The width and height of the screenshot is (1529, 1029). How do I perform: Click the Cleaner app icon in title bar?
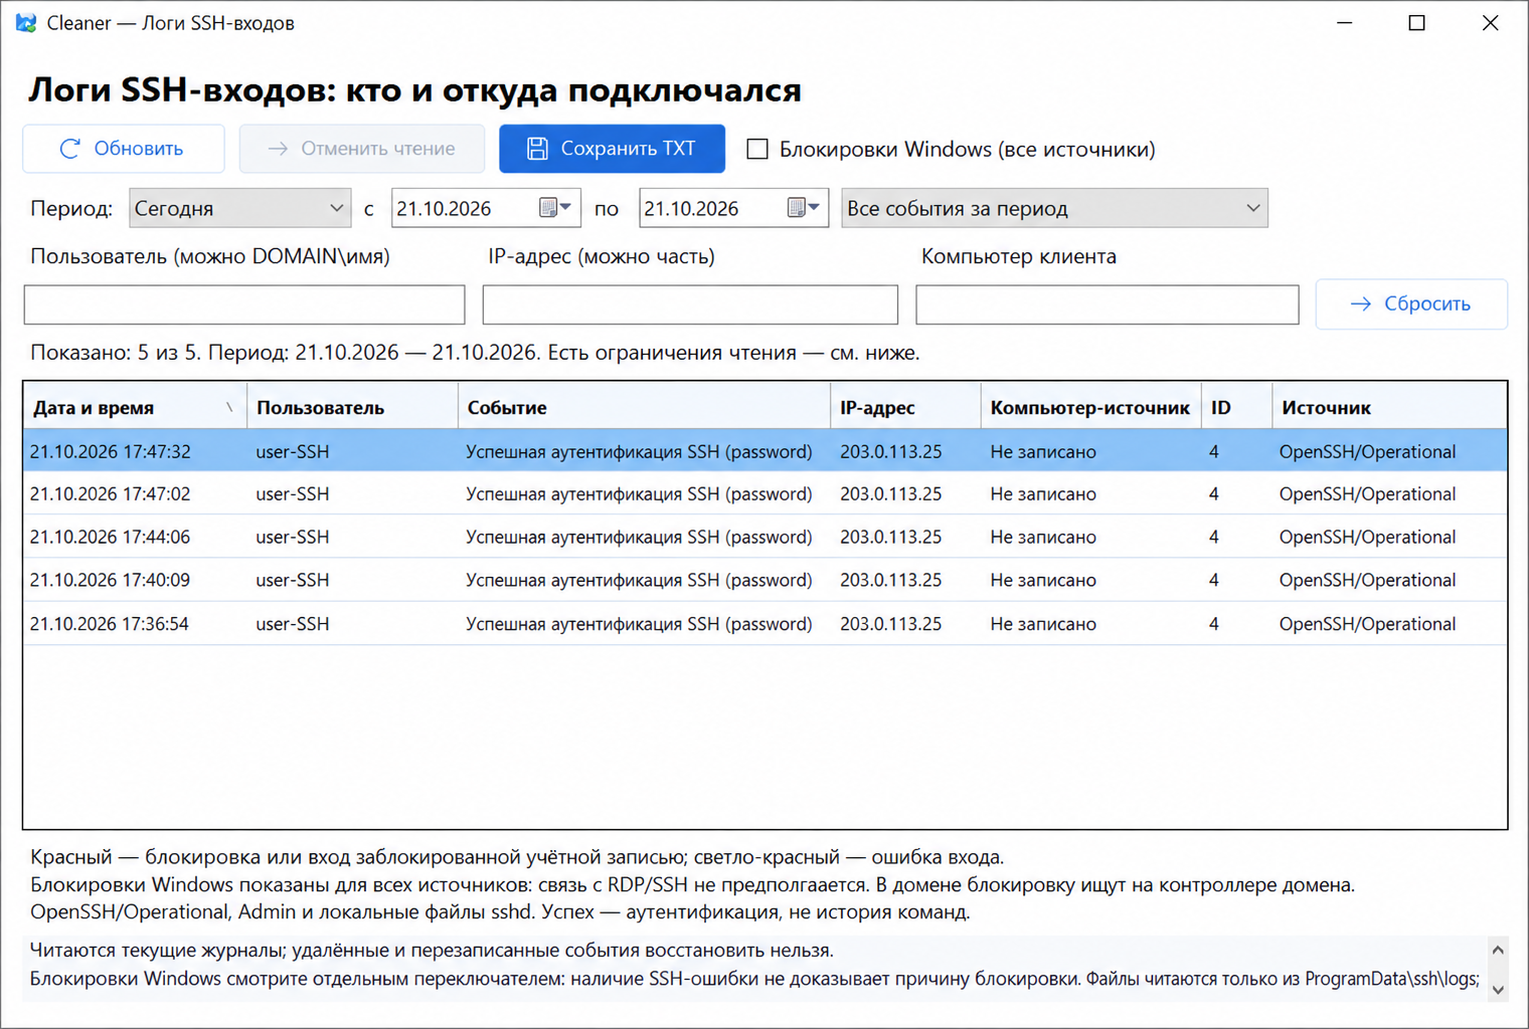coord(26,23)
